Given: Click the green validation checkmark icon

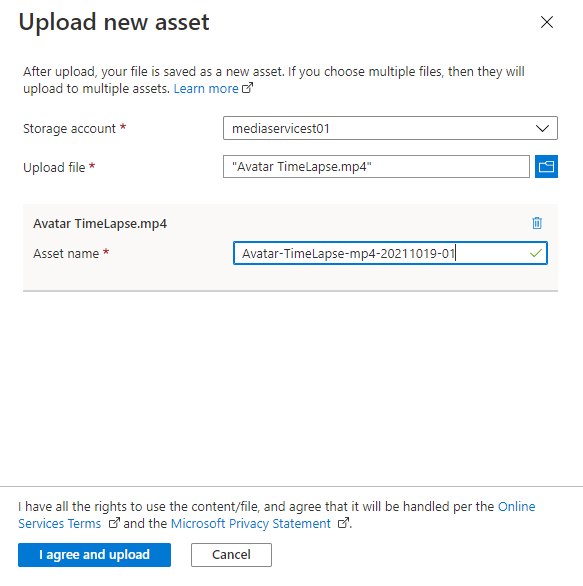Looking at the screenshot, I should tap(536, 253).
